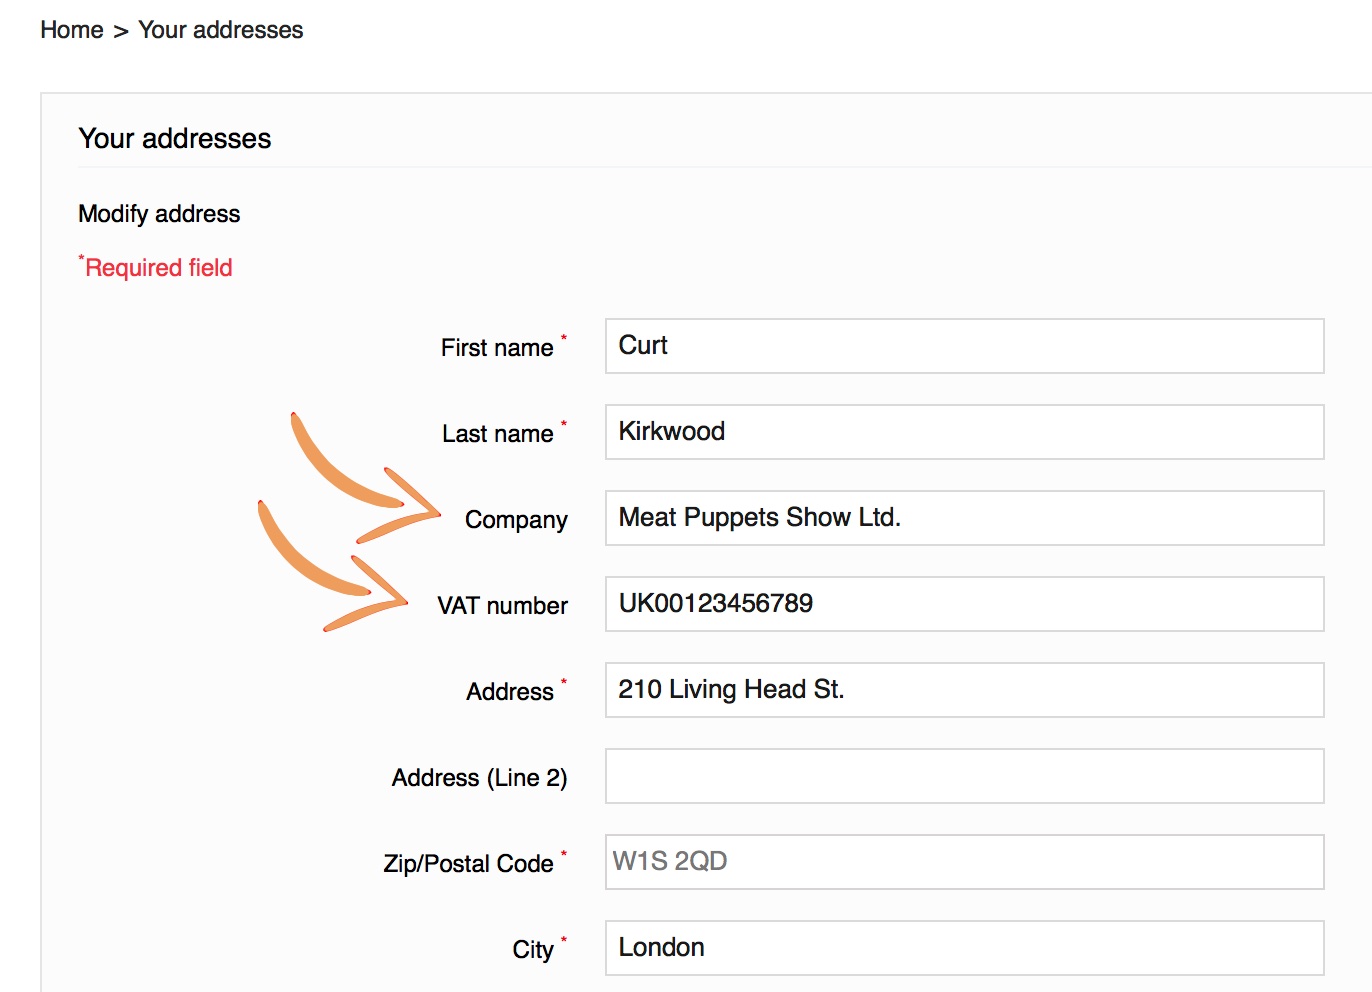This screenshot has height=992, width=1372.
Task: Click the Address (Line 2) label text
Action: point(479,778)
